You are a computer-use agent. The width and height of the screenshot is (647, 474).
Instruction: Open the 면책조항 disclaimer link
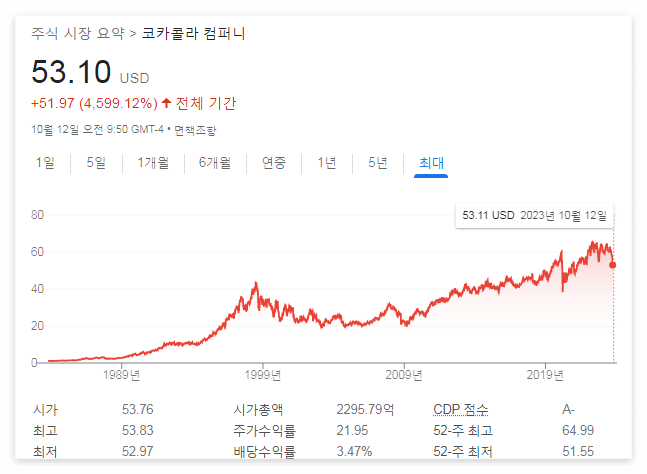point(195,130)
